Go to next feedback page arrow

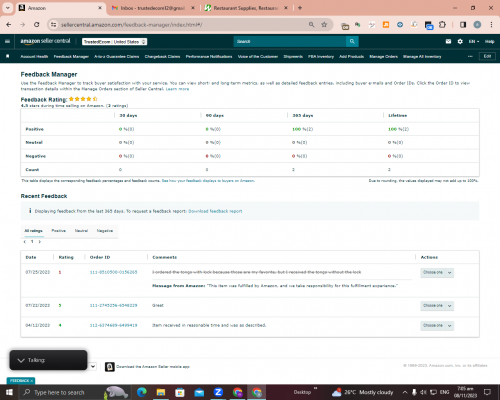point(40,242)
